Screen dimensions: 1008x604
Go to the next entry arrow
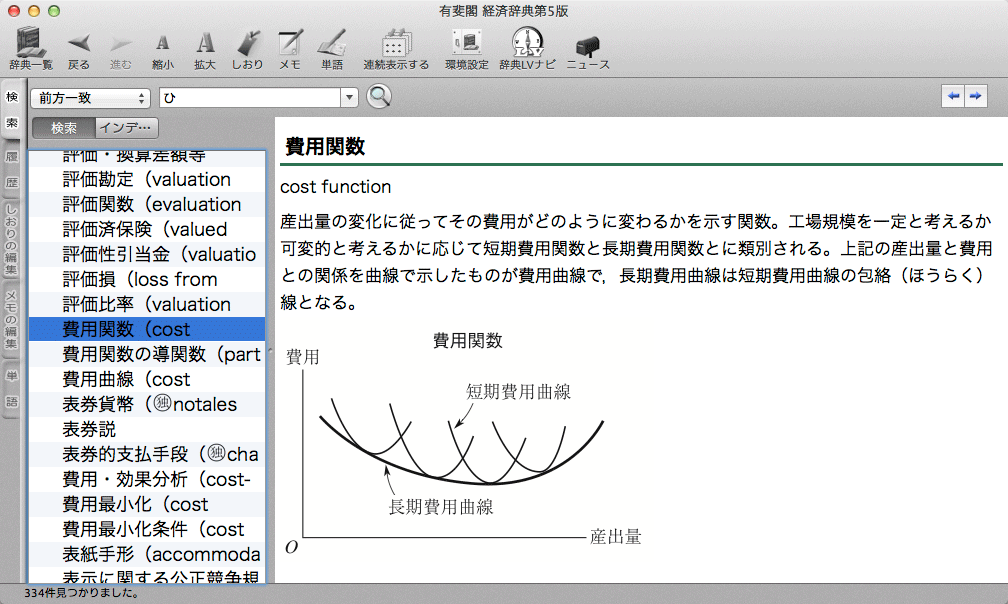click(x=974, y=96)
